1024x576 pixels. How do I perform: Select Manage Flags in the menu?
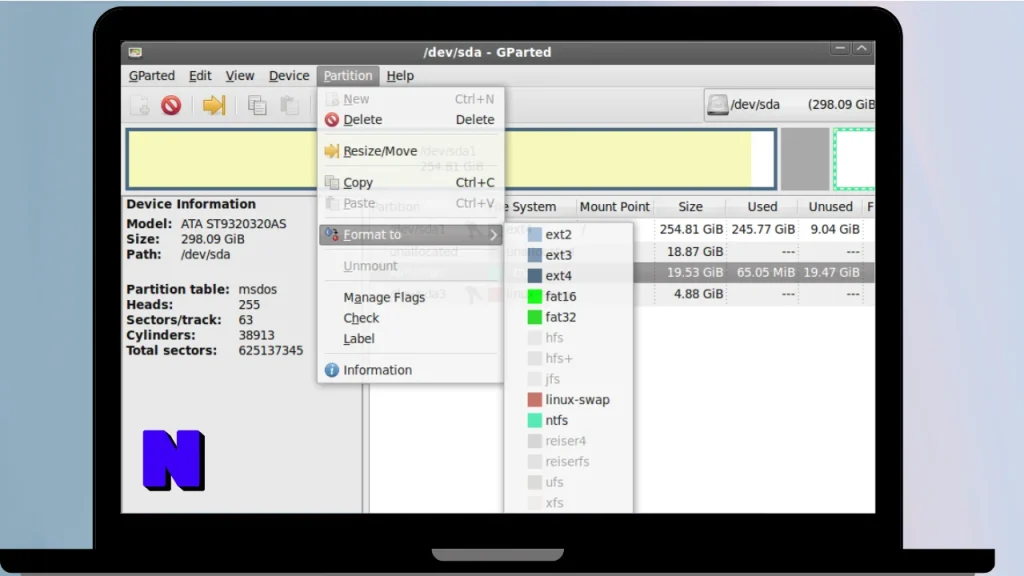click(410, 297)
